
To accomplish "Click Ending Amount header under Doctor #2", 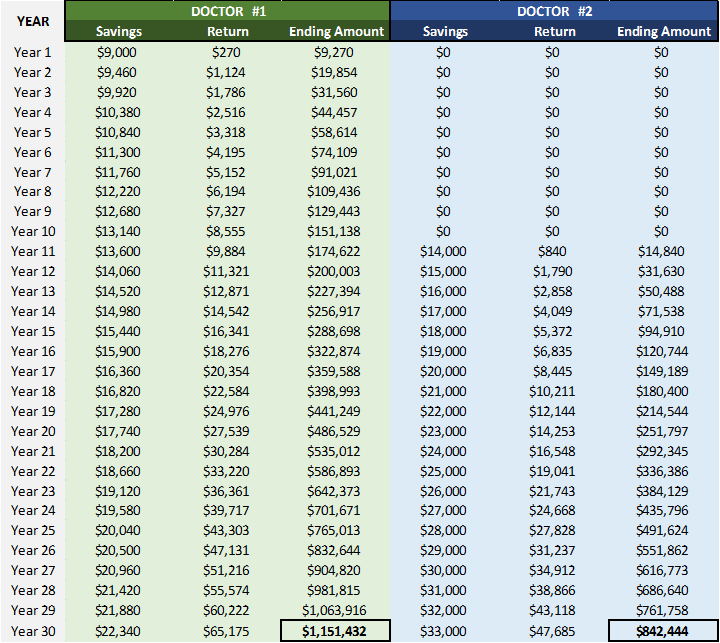I will coord(664,32).
